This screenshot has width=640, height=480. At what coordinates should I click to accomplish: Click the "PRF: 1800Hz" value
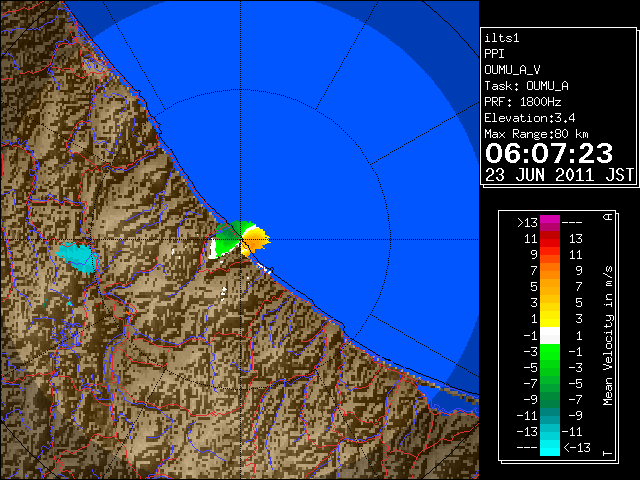click(x=523, y=102)
